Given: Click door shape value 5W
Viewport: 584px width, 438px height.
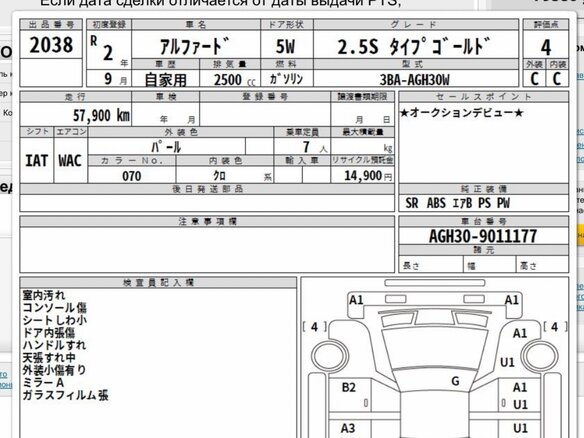Looking at the screenshot, I should (285, 47).
